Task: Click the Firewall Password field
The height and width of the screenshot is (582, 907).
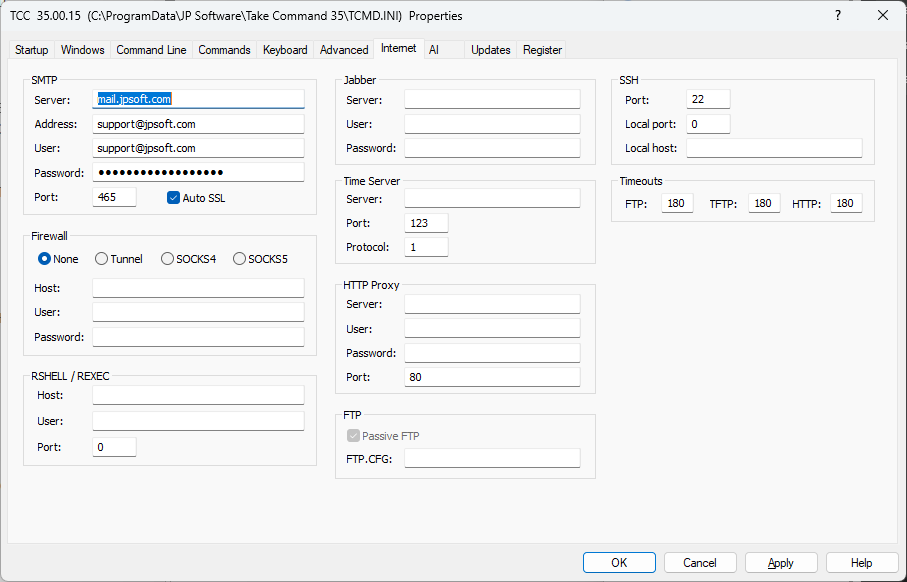Action: 198,337
